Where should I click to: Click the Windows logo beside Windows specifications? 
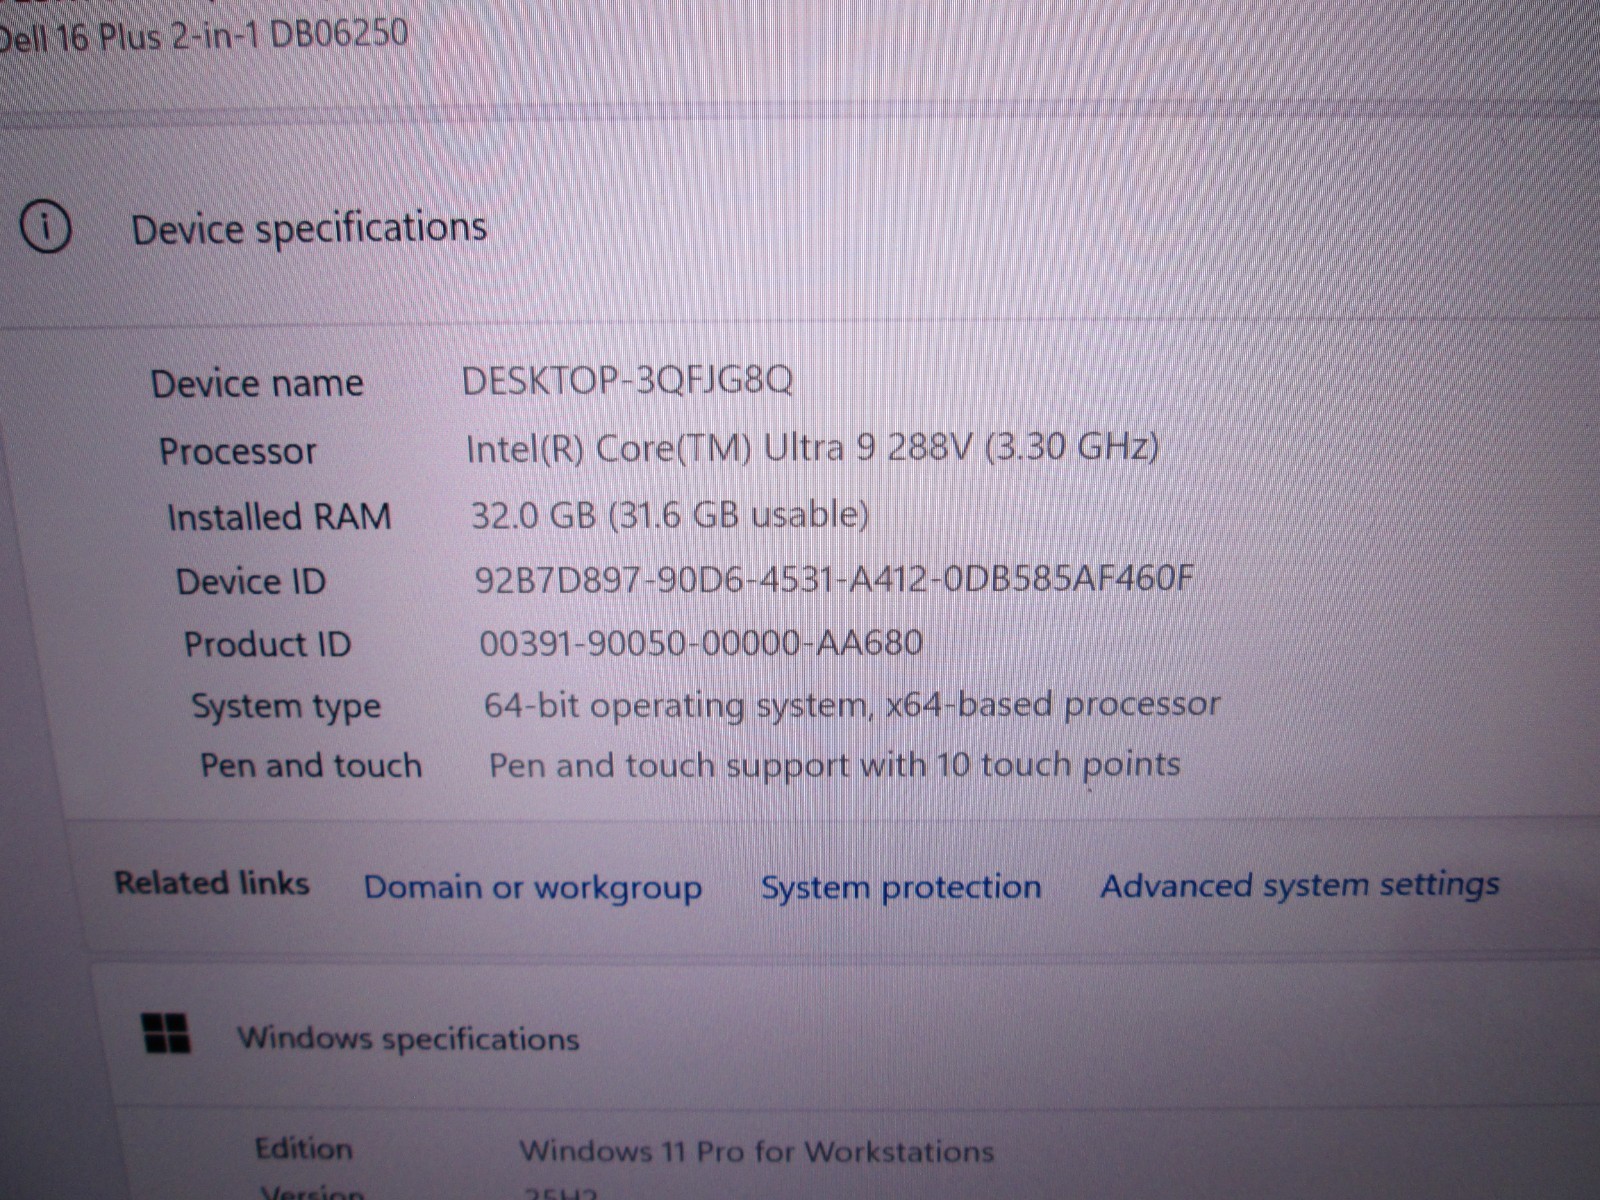(166, 1033)
